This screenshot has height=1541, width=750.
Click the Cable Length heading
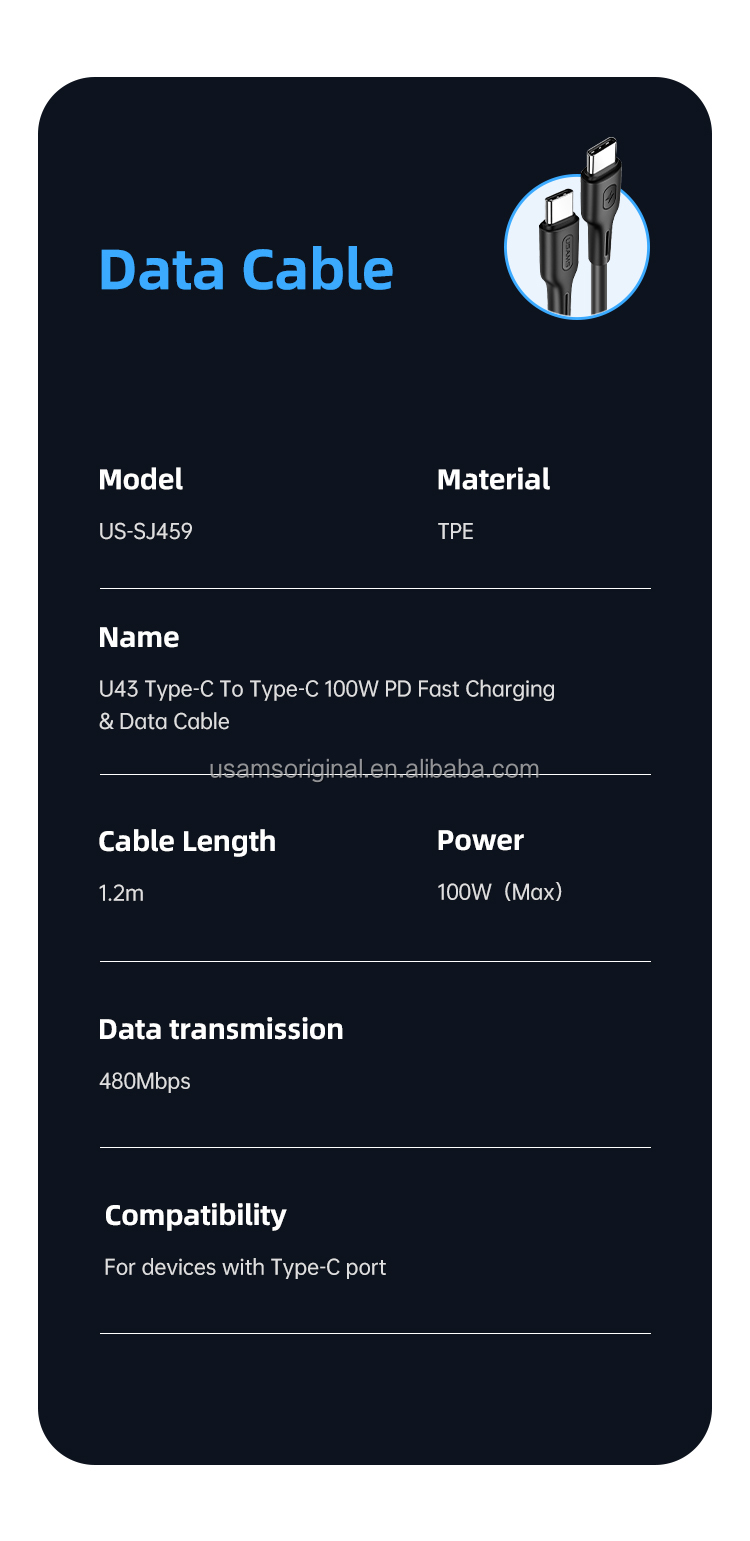(x=187, y=841)
